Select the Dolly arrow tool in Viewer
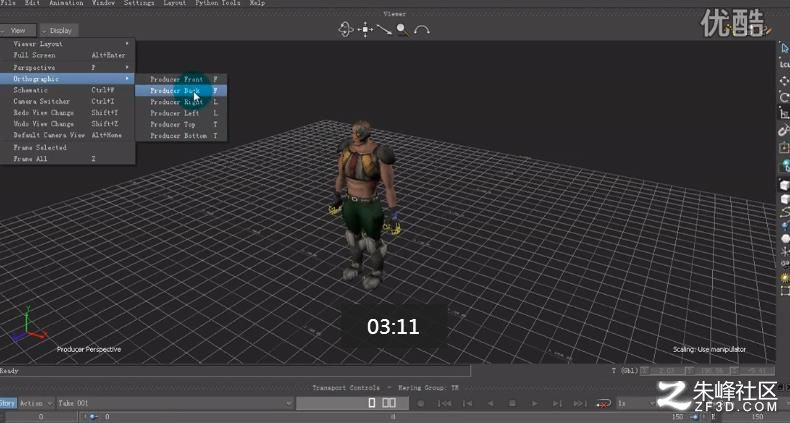790x423 pixels. [384, 30]
